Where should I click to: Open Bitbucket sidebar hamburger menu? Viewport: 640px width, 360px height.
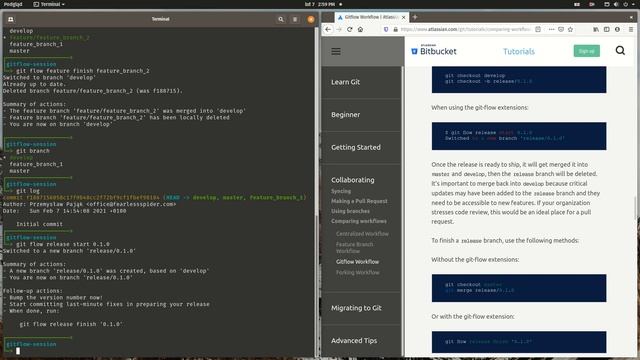[x=336, y=51]
